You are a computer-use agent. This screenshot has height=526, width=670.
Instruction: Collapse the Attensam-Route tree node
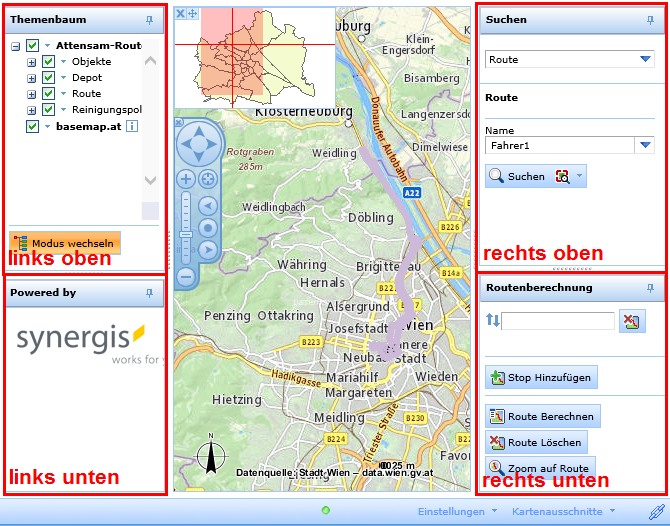16,46
